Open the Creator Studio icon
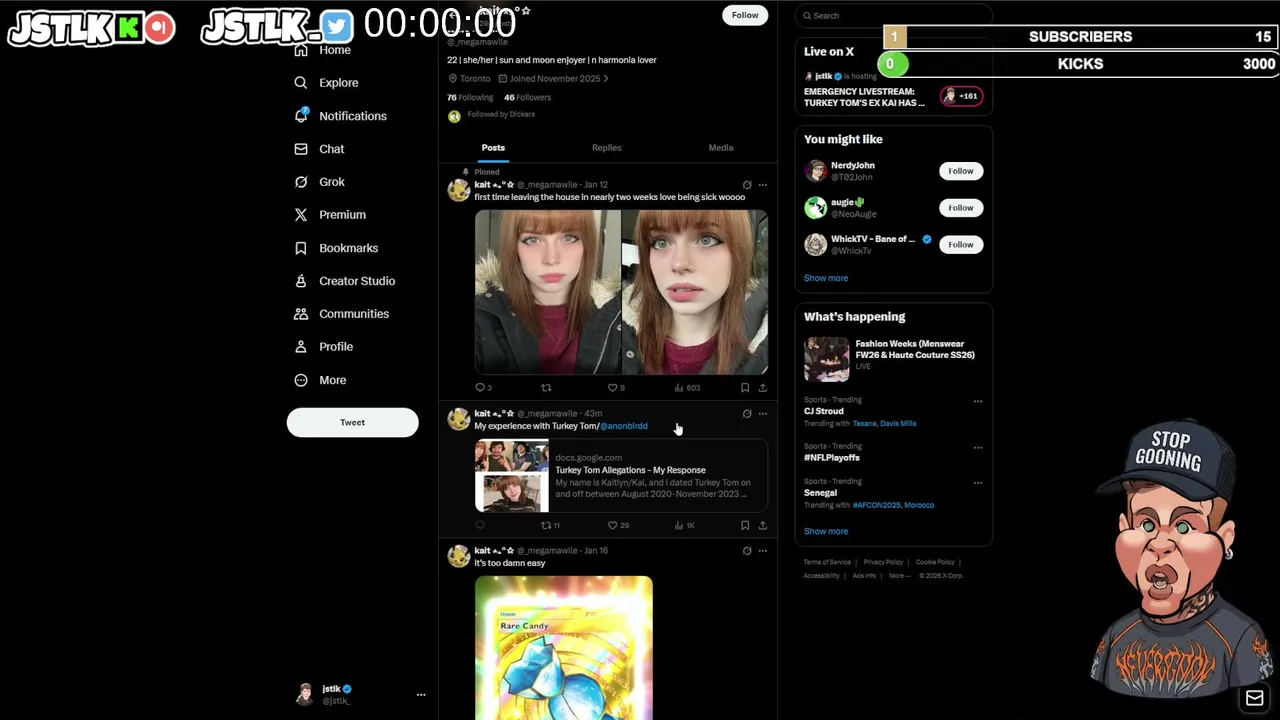 [x=301, y=281]
